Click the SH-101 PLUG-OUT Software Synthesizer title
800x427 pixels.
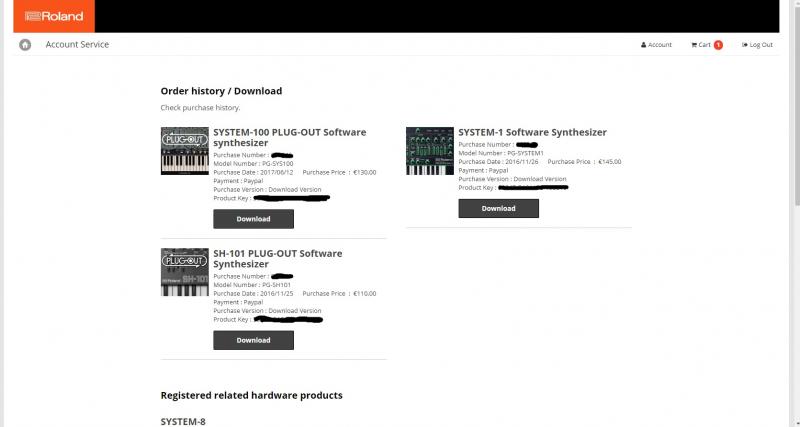(x=278, y=259)
